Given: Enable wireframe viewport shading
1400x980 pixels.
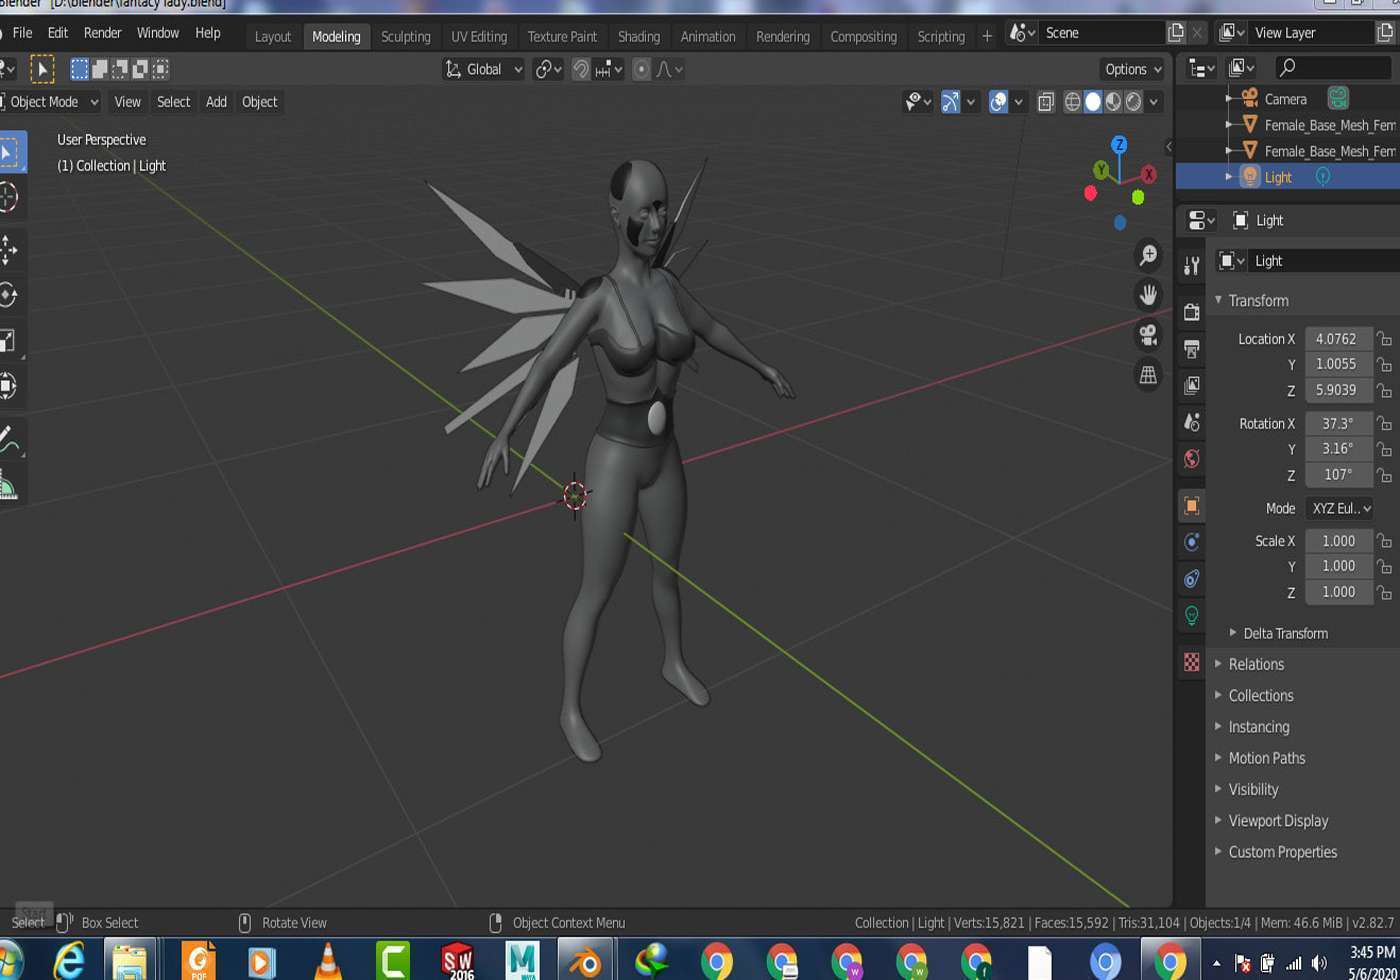Looking at the screenshot, I should (1073, 102).
